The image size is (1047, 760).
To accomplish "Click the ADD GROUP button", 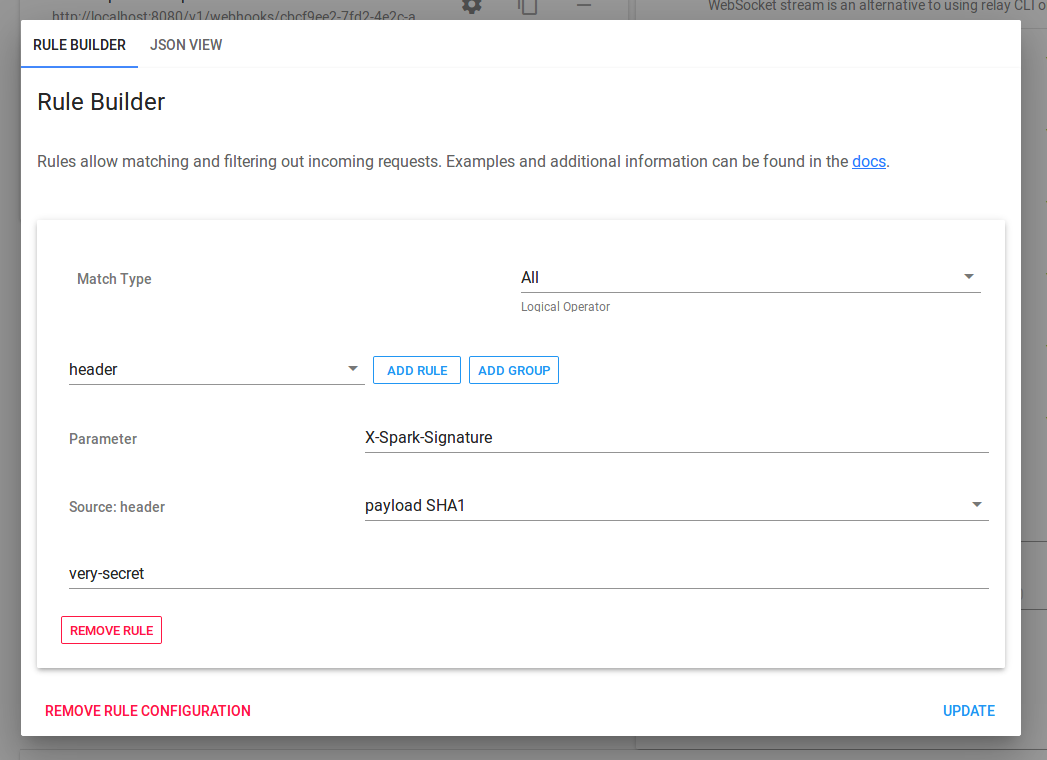I will point(513,369).
